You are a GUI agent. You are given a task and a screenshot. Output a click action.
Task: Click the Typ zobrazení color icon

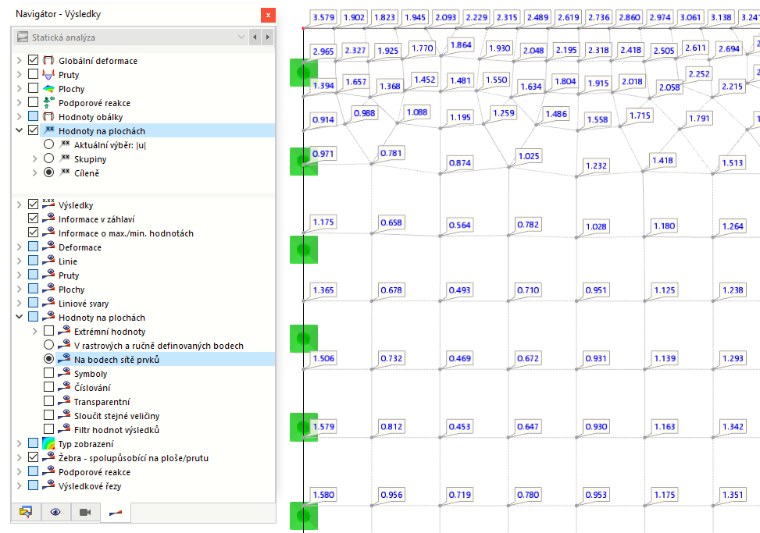click(x=48, y=443)
